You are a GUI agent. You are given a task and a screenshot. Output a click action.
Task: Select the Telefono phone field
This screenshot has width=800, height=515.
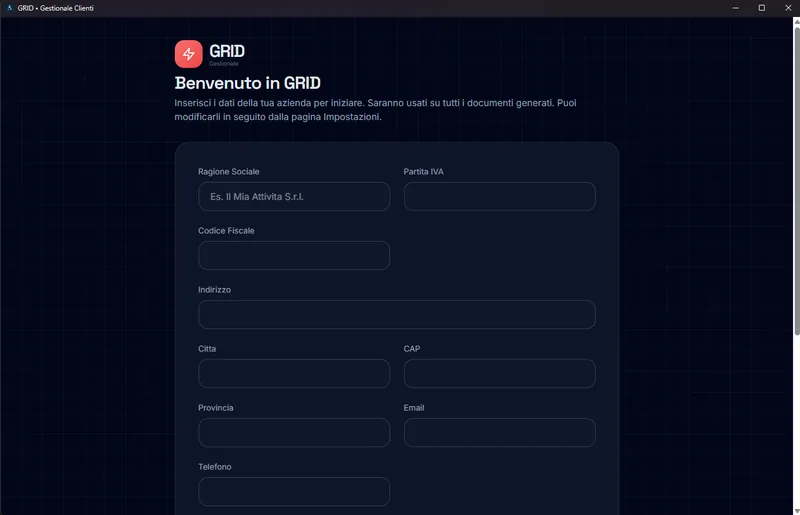(x=294, y=492)
